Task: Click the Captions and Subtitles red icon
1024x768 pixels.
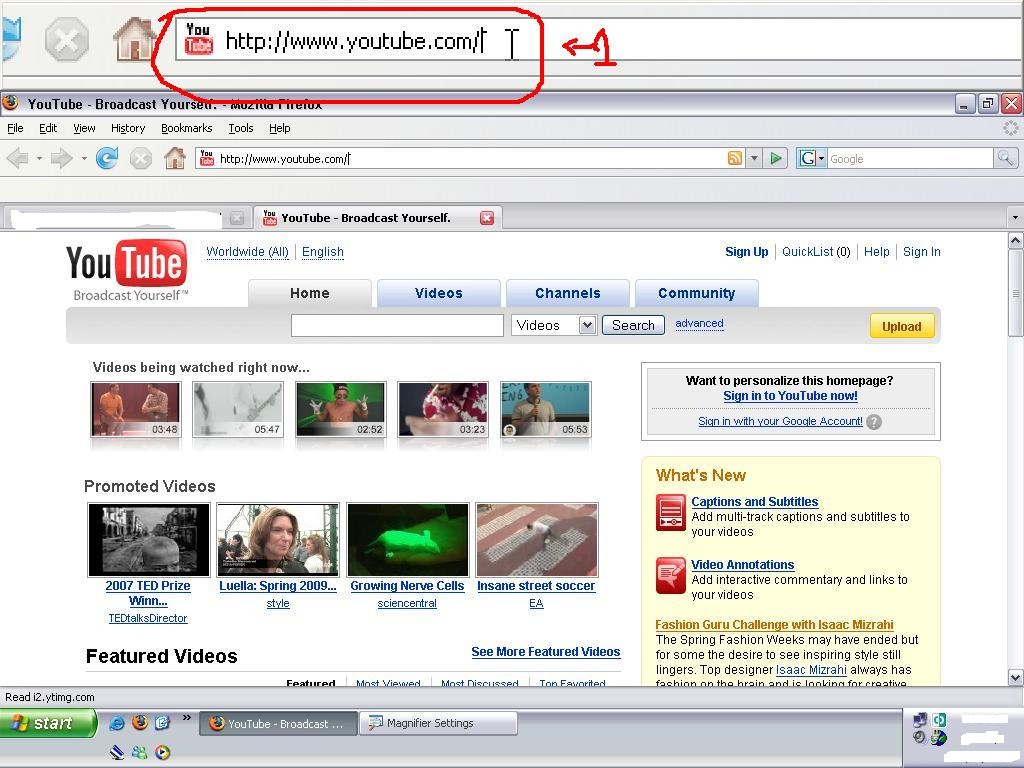Action: click(x=670, y=513)
